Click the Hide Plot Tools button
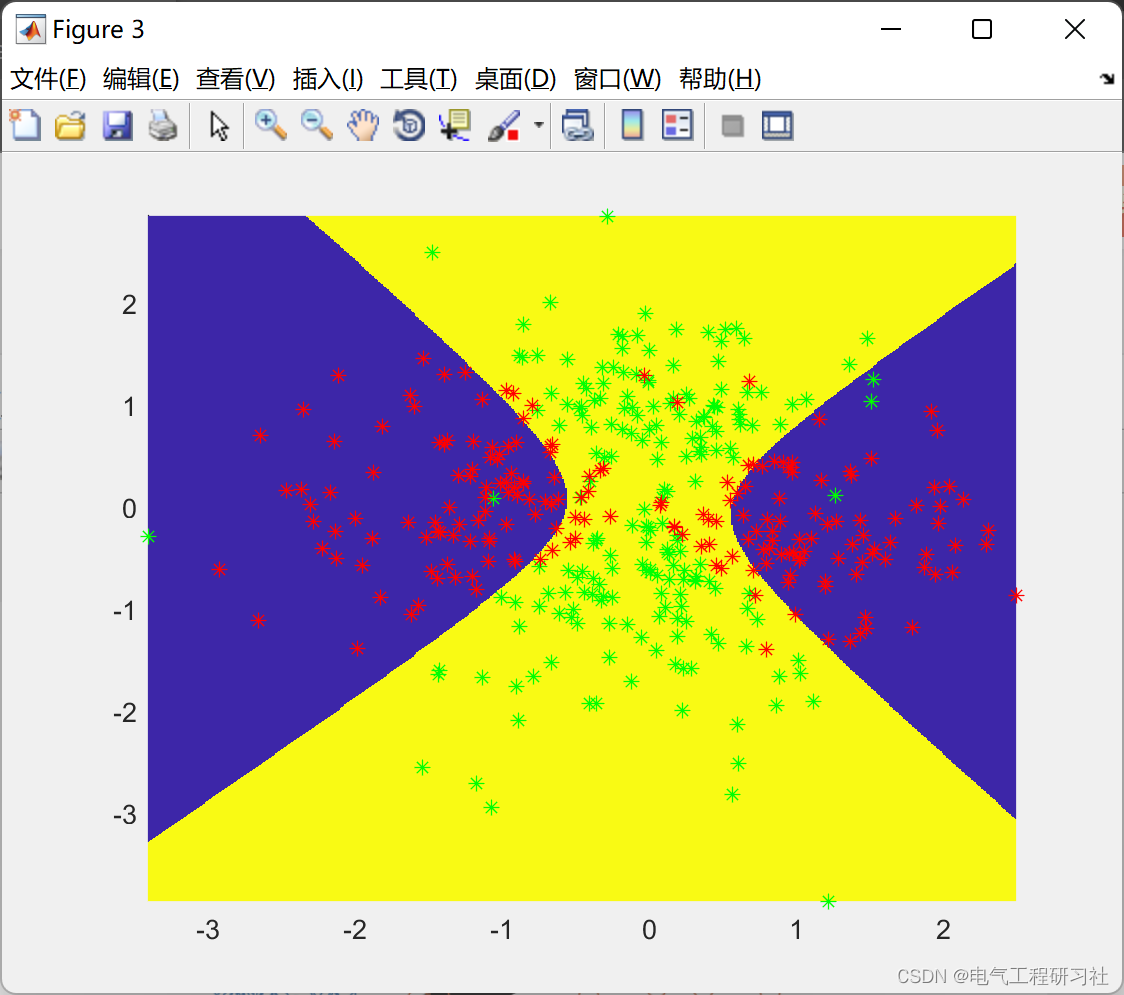Screen dimensions: 1124x995 pos(731,125)
